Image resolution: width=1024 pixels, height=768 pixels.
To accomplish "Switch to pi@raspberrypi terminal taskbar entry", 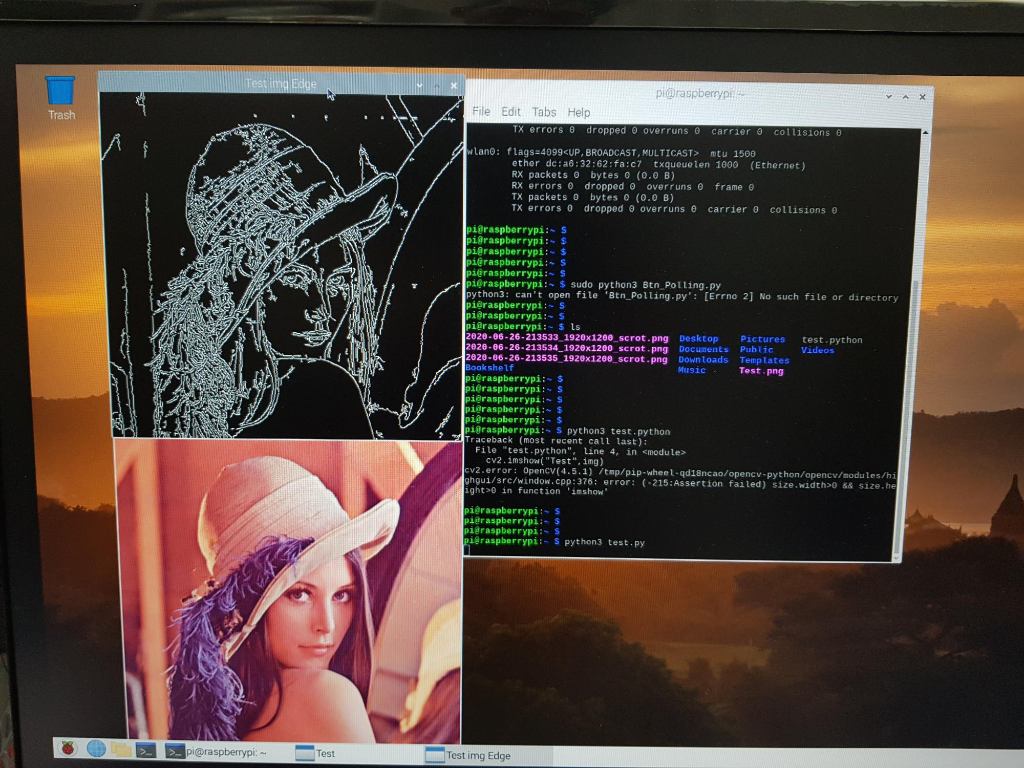I will coord(216,752).
